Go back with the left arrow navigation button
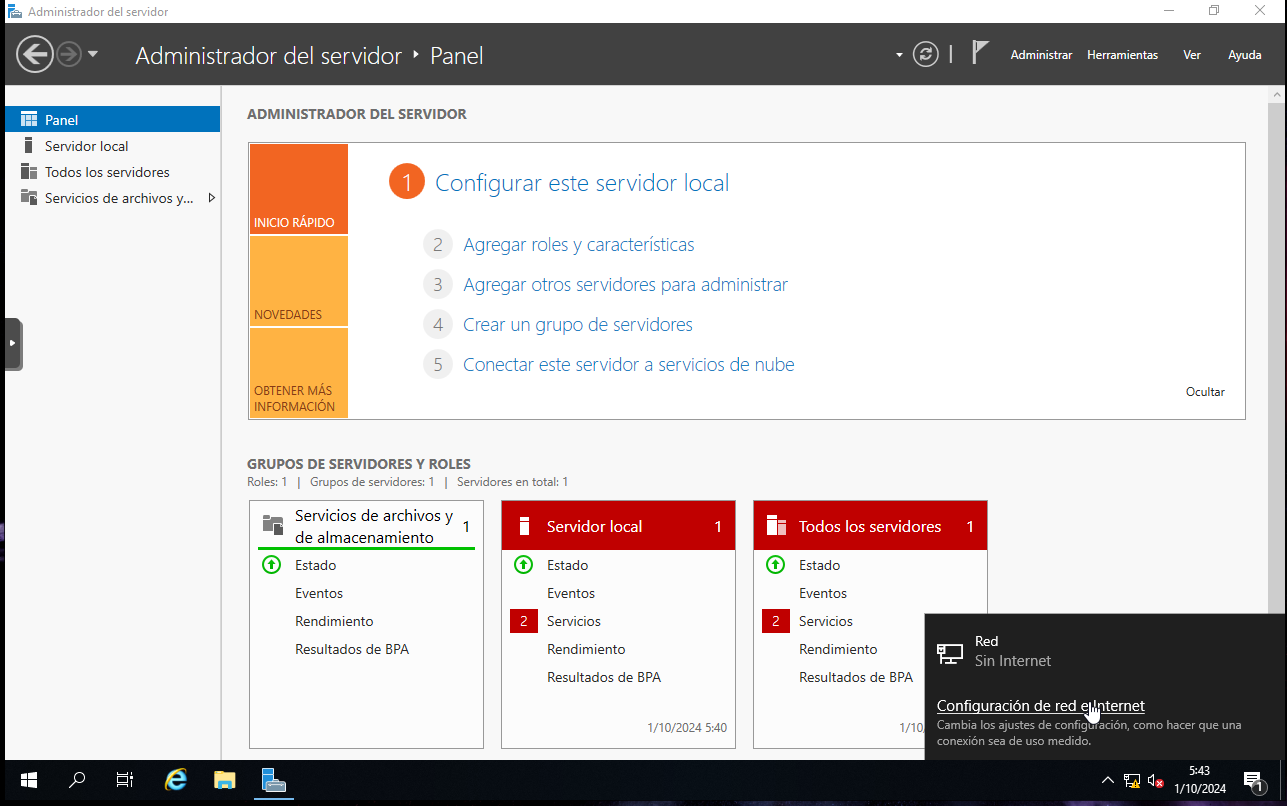This screenshot has width=1287, height=806. point(35,54)
